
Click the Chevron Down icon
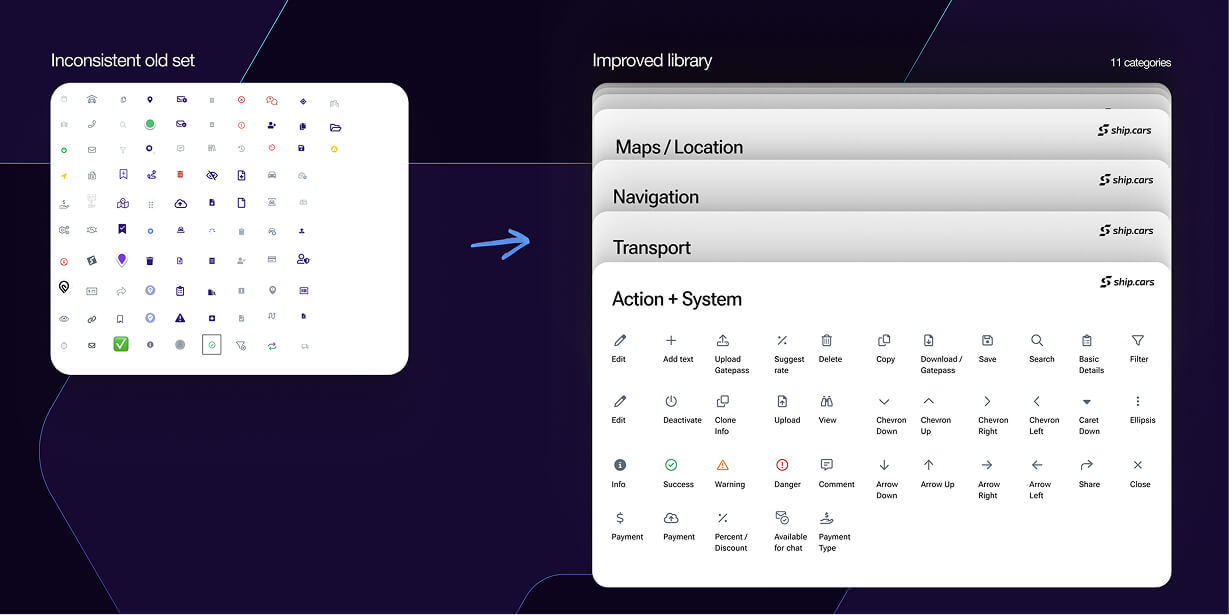click(x=886, y=402)
